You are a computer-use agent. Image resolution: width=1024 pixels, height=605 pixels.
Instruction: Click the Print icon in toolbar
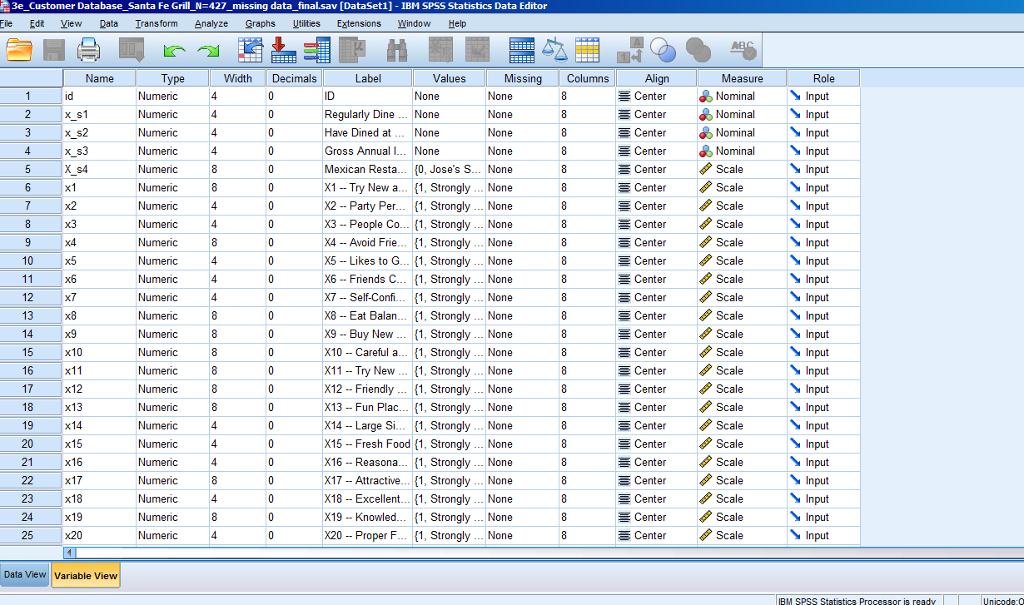click(88, 50)
